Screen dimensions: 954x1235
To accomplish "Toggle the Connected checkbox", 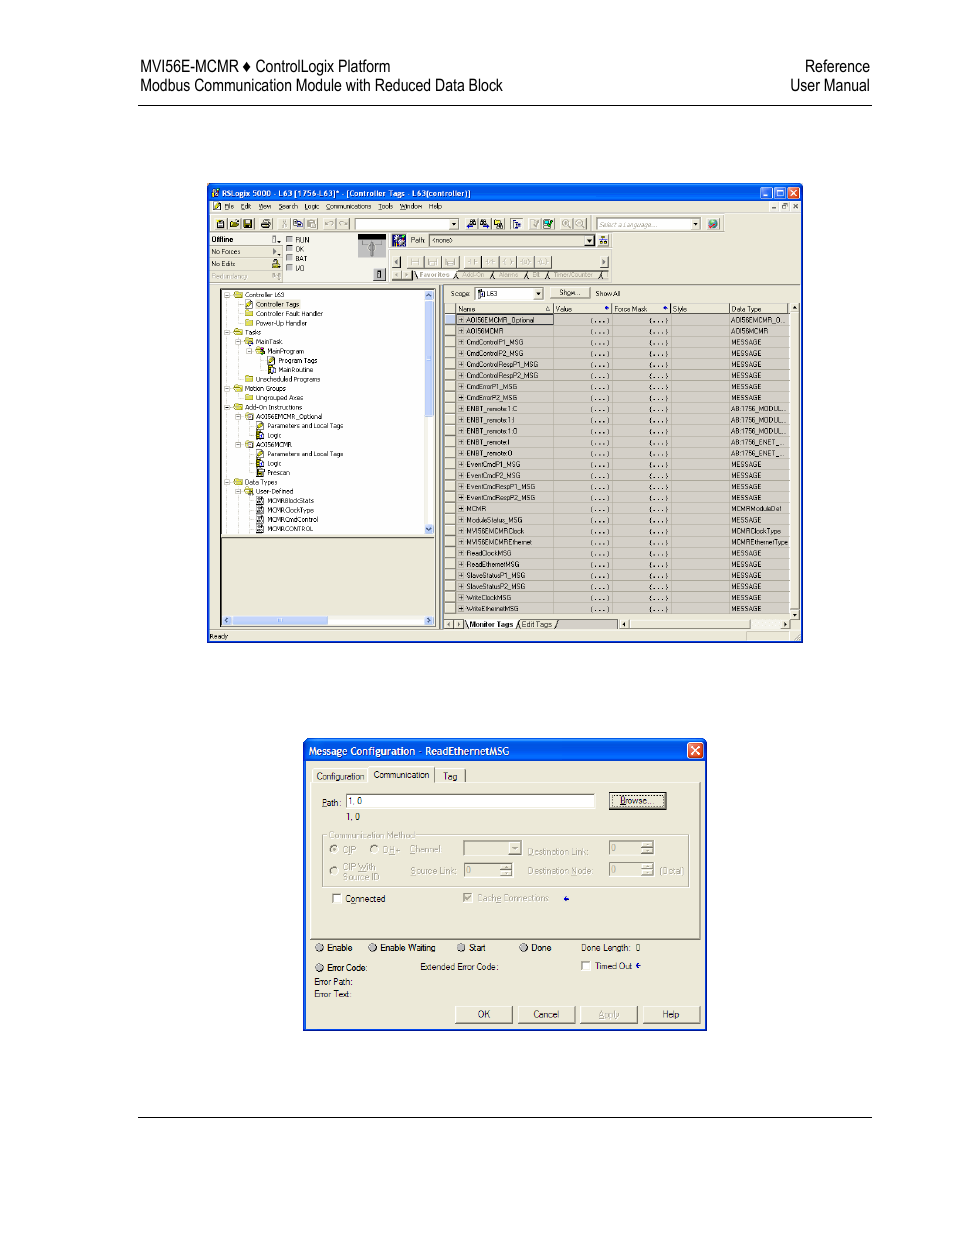I will [336, 898].
